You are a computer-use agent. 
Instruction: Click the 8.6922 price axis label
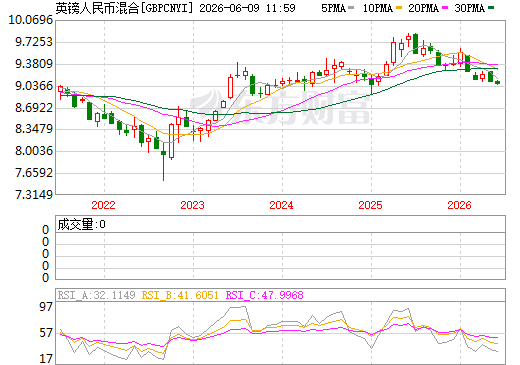tap(34, 108)
